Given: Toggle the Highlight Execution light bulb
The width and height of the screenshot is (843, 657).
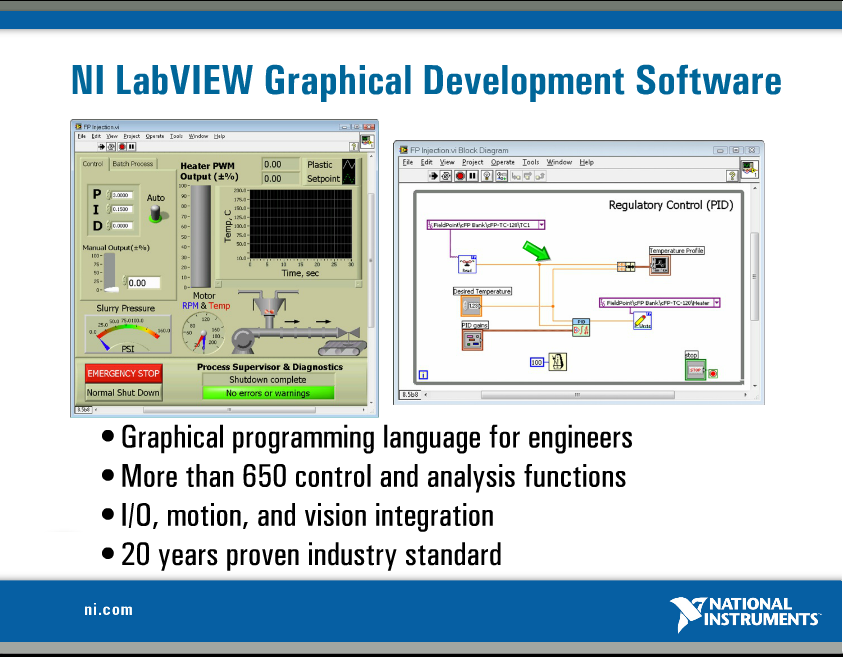Looking at the screenshot, I should click(x=486, y=175).
